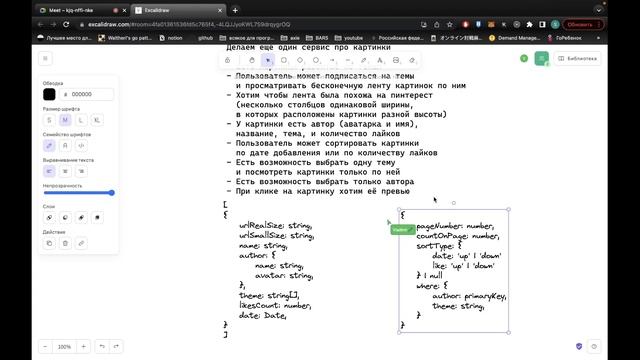Reset zoom via the 100% button
This screenshot has width=640, height=360.
pyautogui.click(x=64, y=347)
